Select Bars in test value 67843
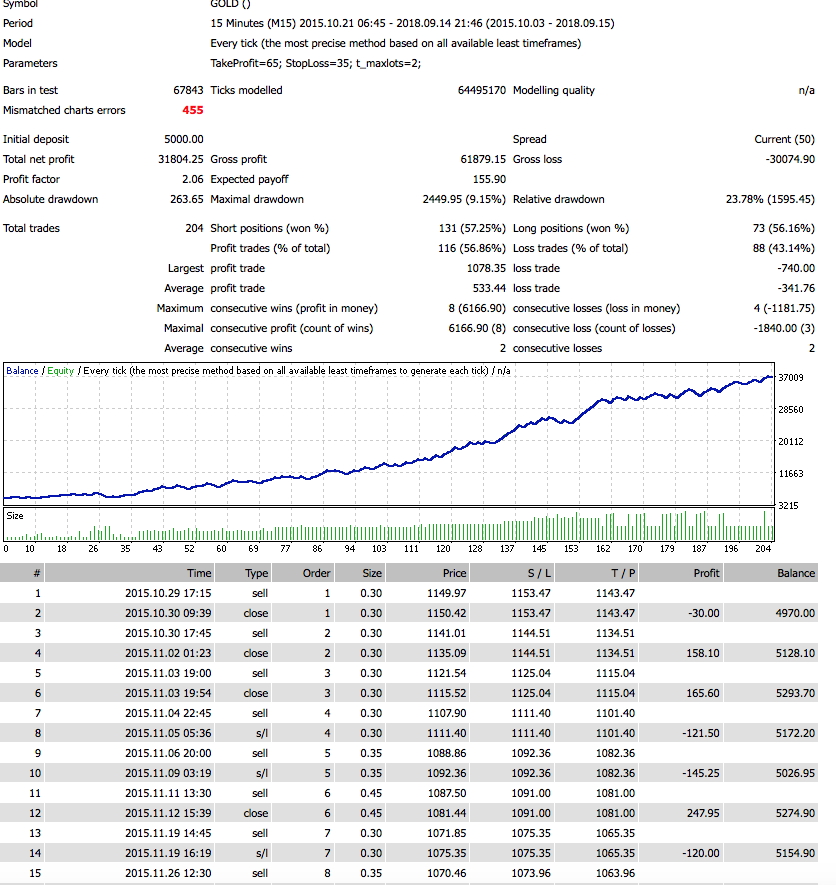836x885 pixels. tap(188, 90)
